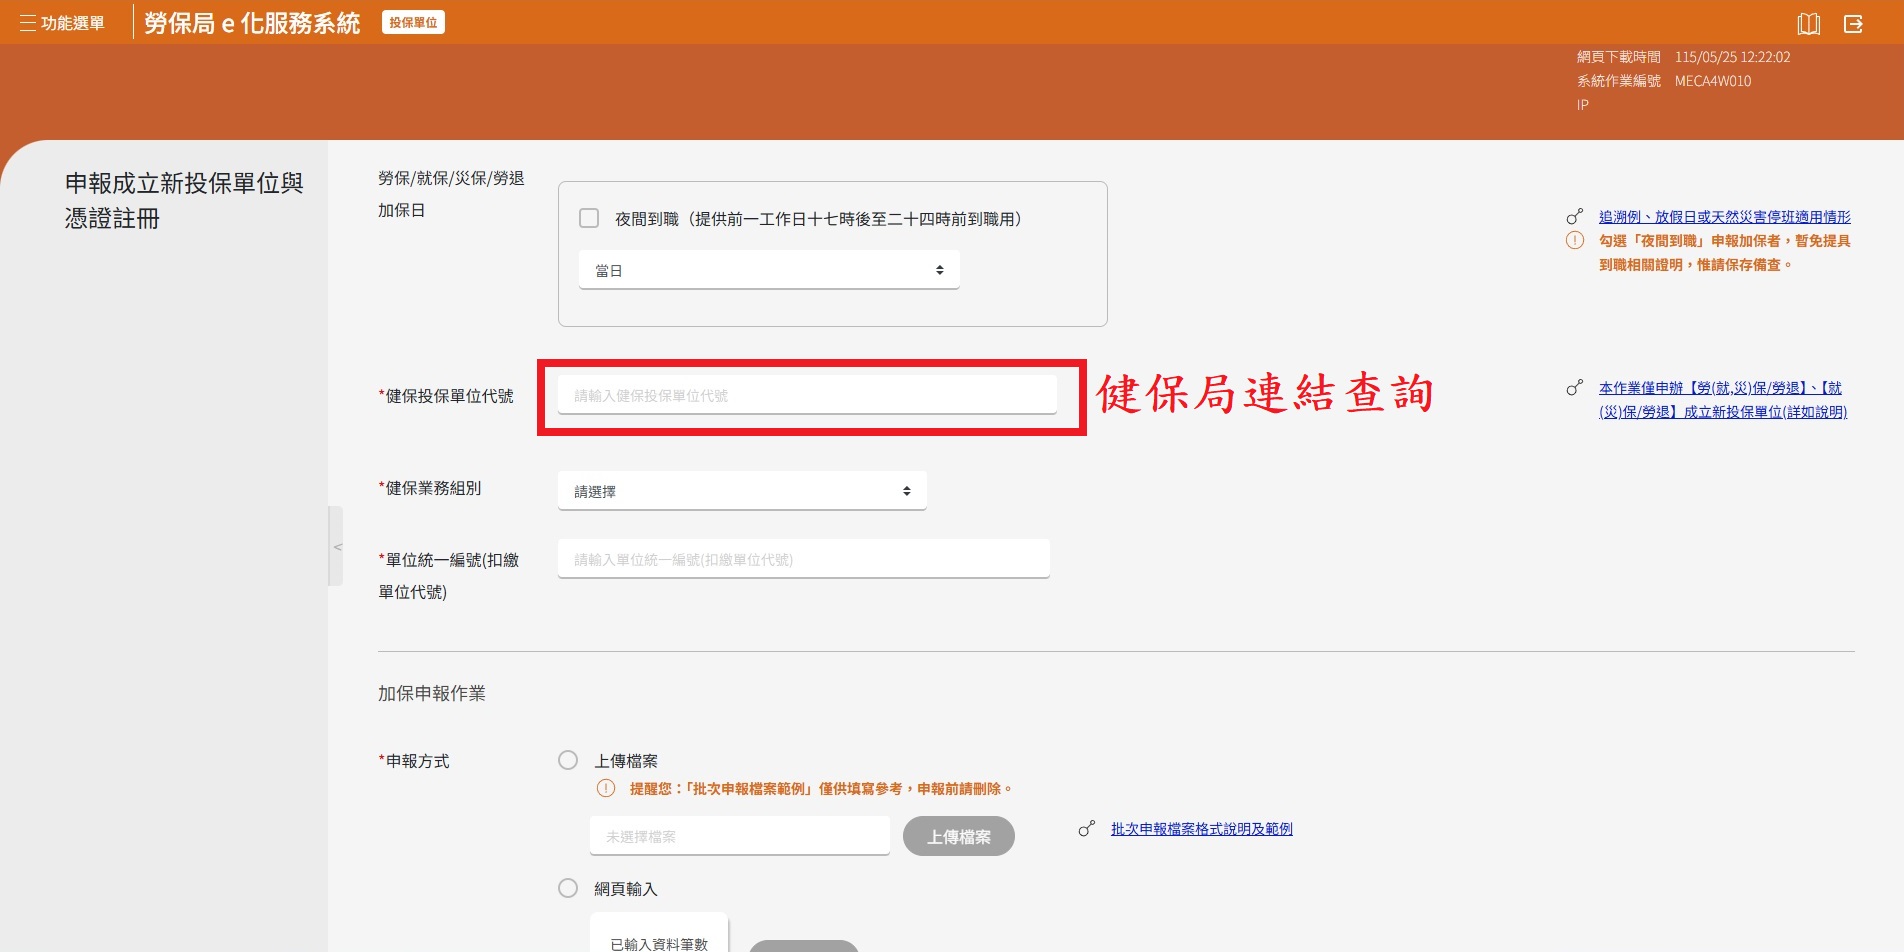Click the 投保單位 badge in header
This screenshot has height=952, width=1904.
pos(413,22)
